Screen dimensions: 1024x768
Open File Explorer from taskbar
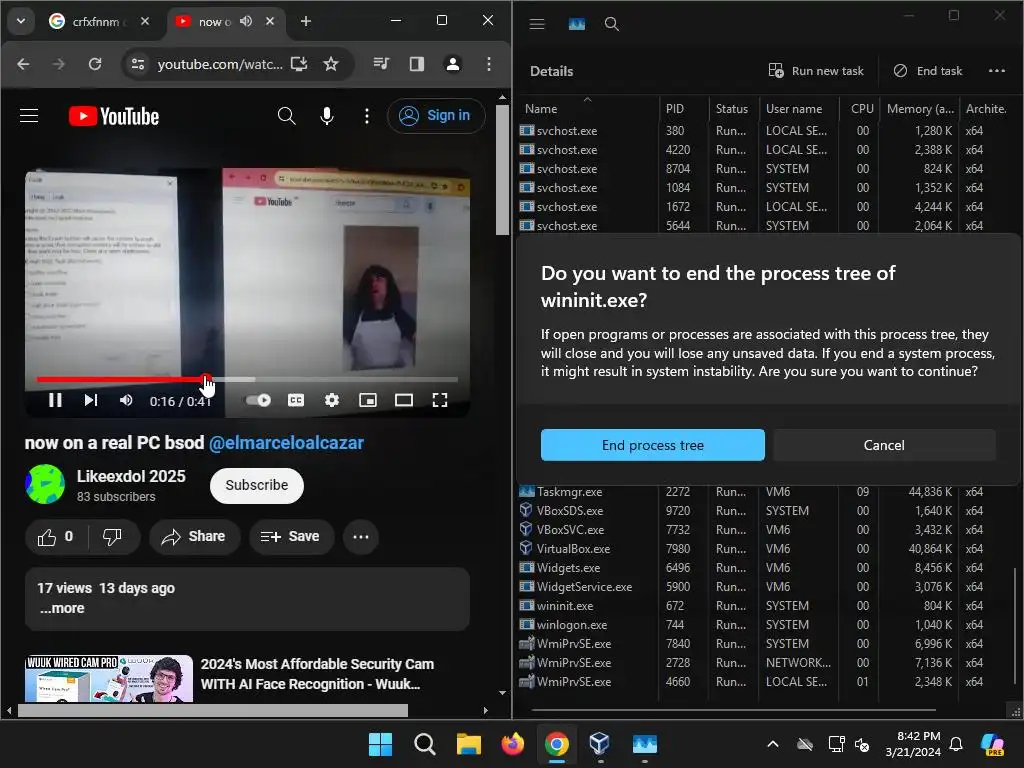468,744
